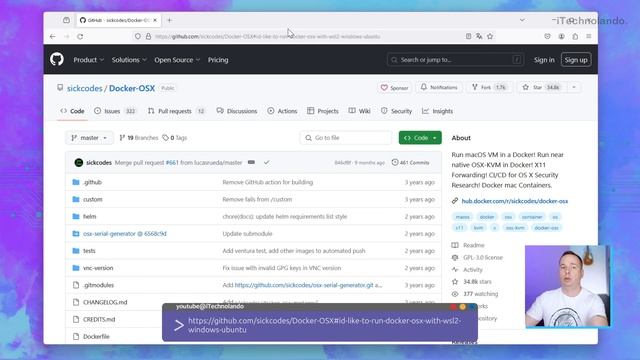Image resolution: width=640 pixels, height=360 pixels.
Task: Open the sickcodes owner profile link
Action: 84,88
